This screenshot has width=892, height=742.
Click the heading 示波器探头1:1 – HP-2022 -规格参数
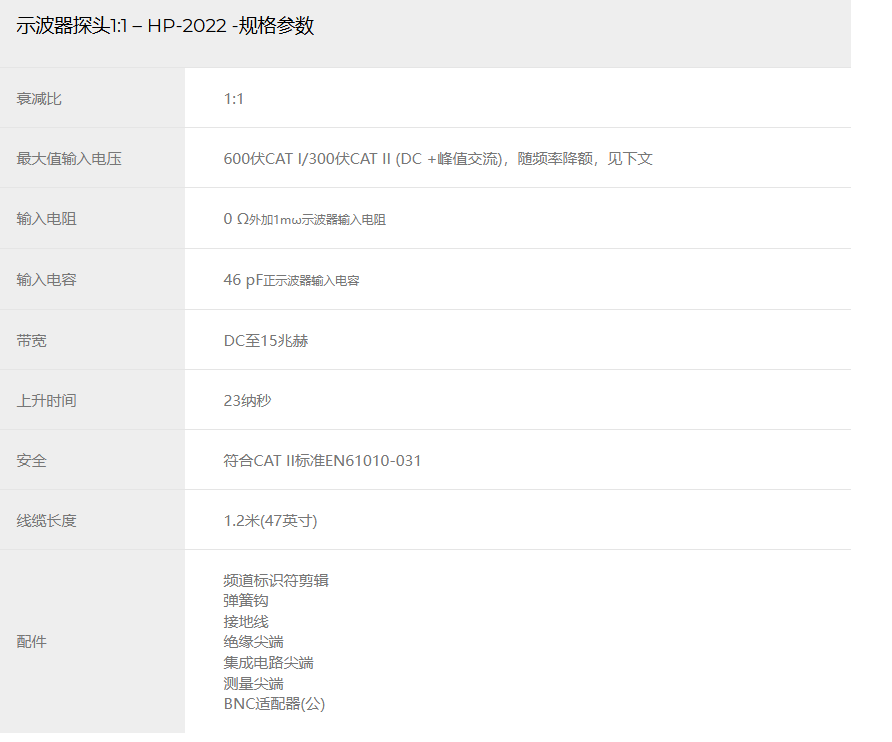click(x=165, y=26)
